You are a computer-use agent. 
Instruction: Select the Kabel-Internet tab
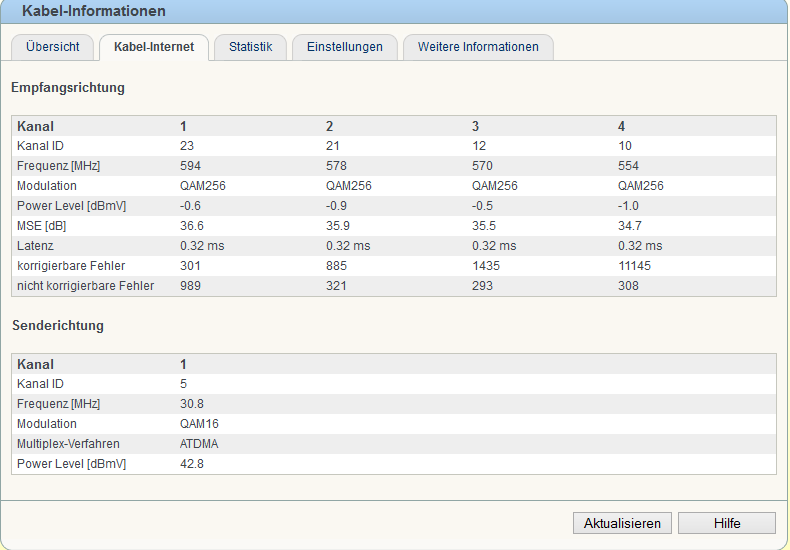154,47
